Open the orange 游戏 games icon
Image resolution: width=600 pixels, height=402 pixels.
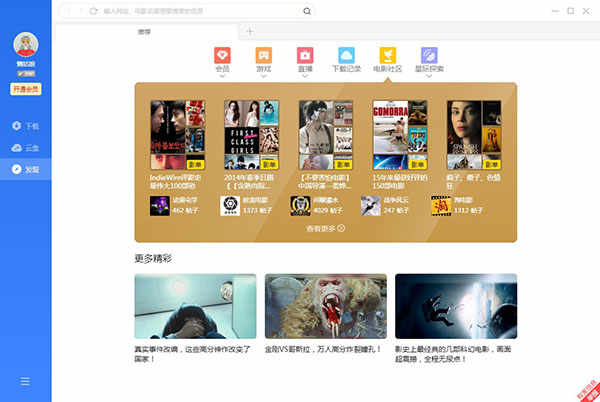(x=264, y=55)
